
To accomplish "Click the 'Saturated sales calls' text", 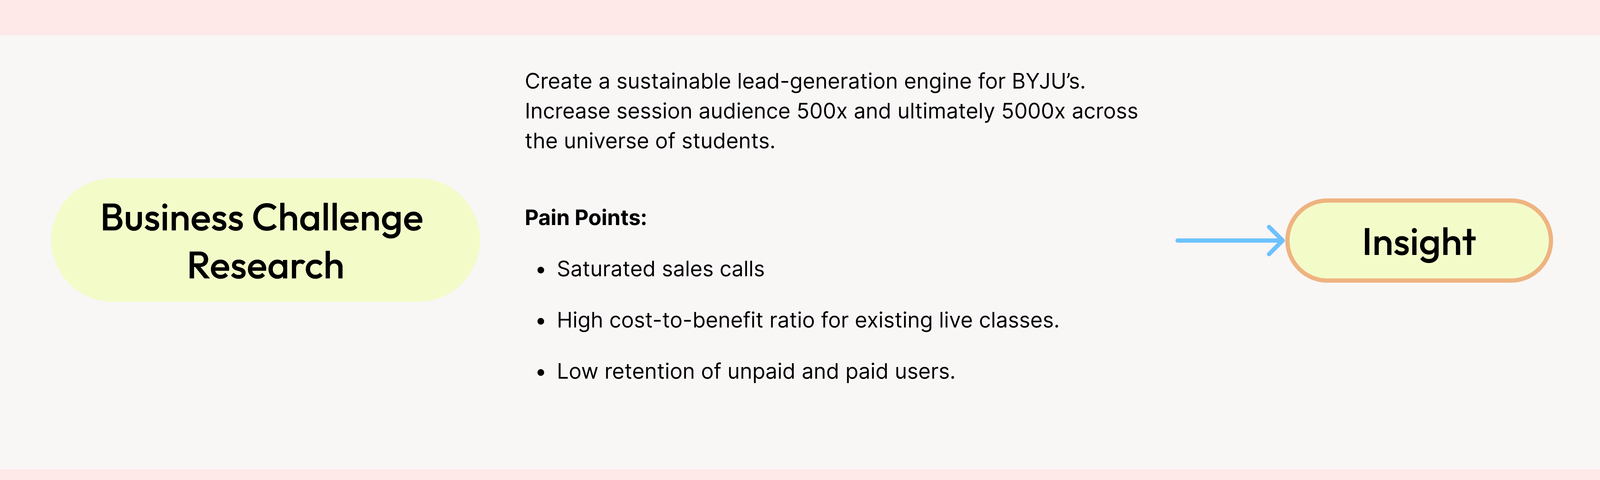I will pos(660,269).
